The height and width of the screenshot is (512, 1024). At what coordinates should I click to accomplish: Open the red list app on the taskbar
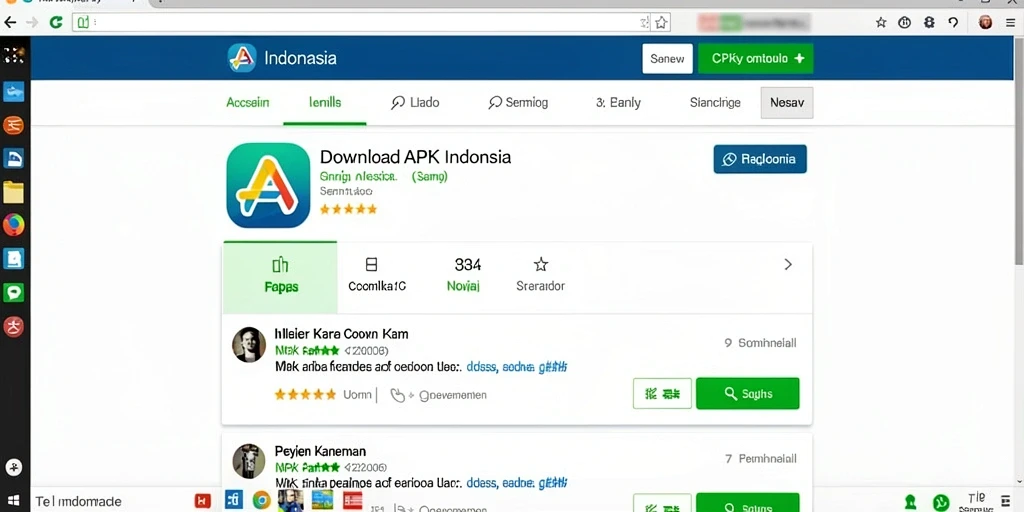pyautogui.click(x=352, y=501)
